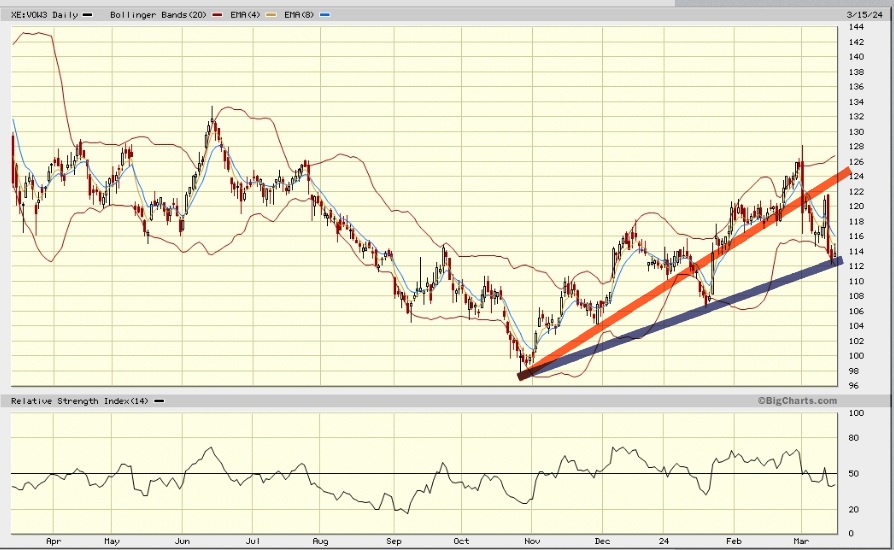
Task: Click the Jul month label
Action: tap(253, 541)
